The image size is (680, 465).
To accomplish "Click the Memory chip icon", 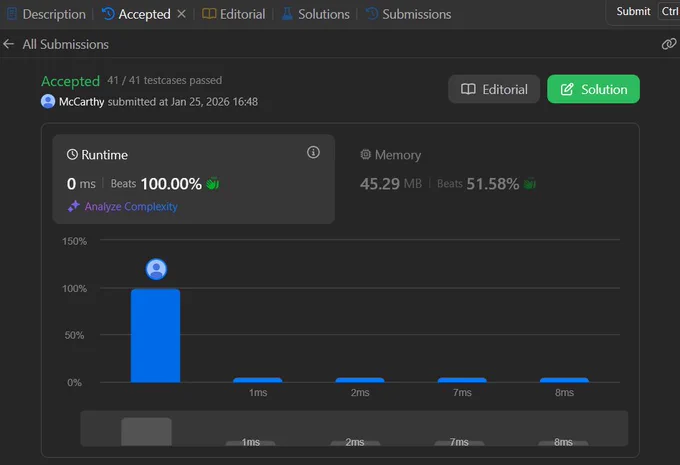I will [366, 154].
